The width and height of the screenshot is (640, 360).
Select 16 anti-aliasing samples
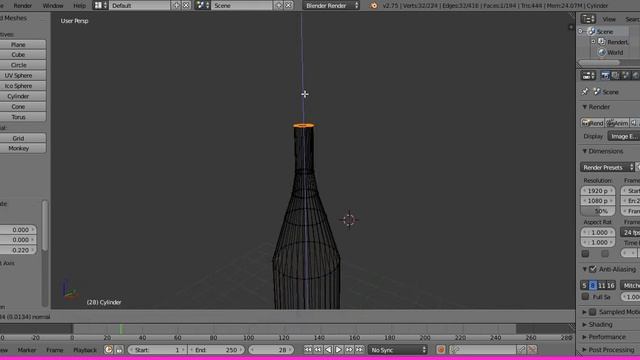point(611,285)
